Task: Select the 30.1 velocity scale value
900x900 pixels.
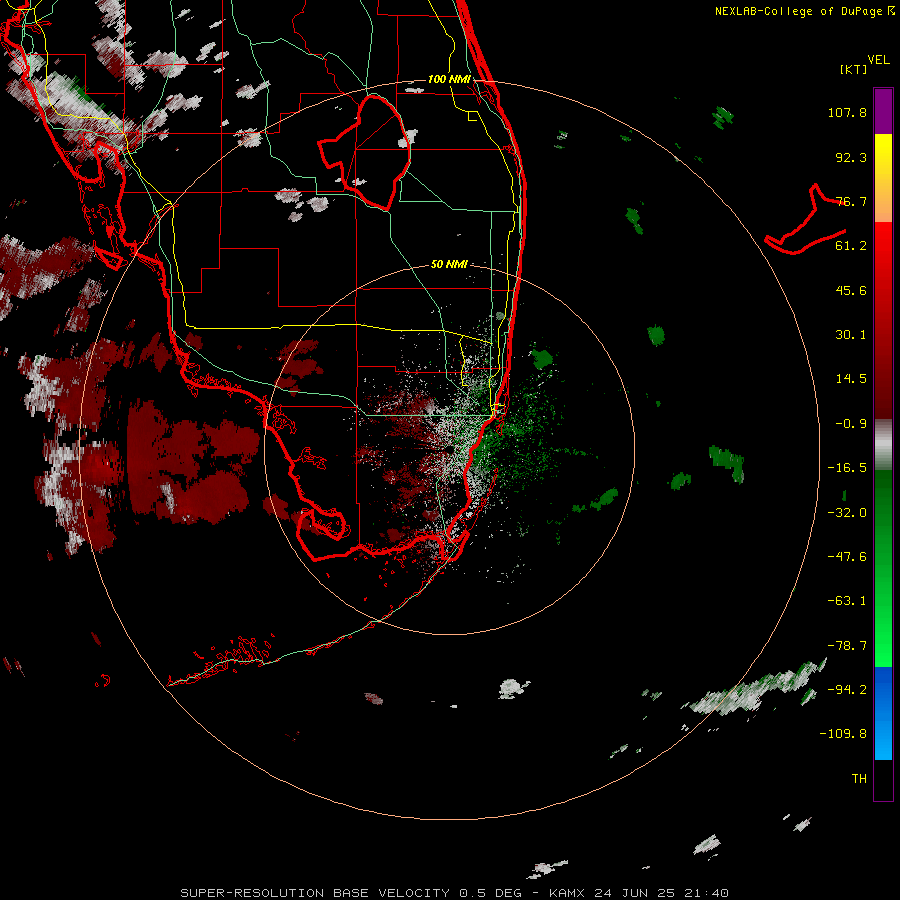Action: click(x=851, y=335)
